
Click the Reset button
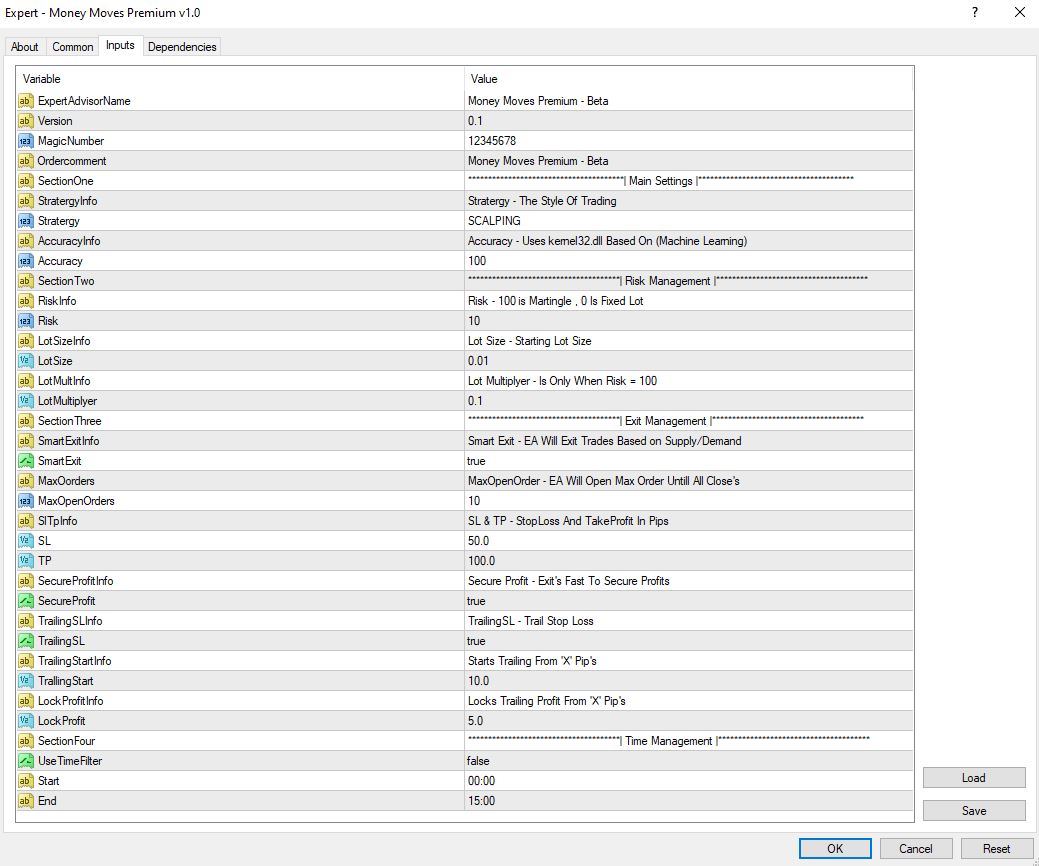[997, 849]
